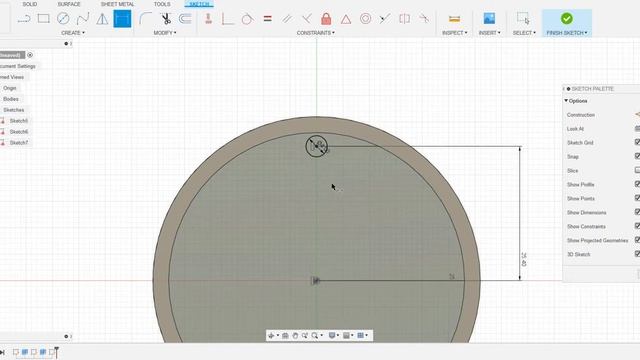Viewport: 640px width, 360px height.
Task: Switch to the TOOLS tab
Action: point(162,4)
